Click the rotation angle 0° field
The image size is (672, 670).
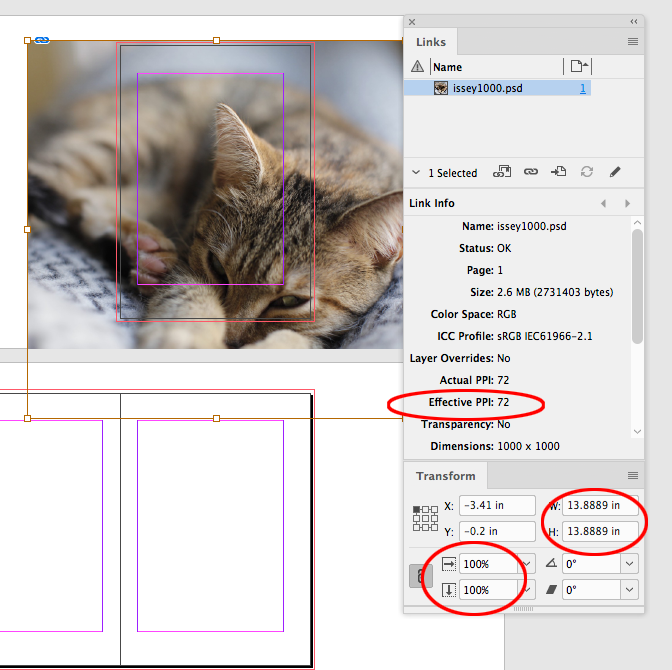(x=591, y=564)
